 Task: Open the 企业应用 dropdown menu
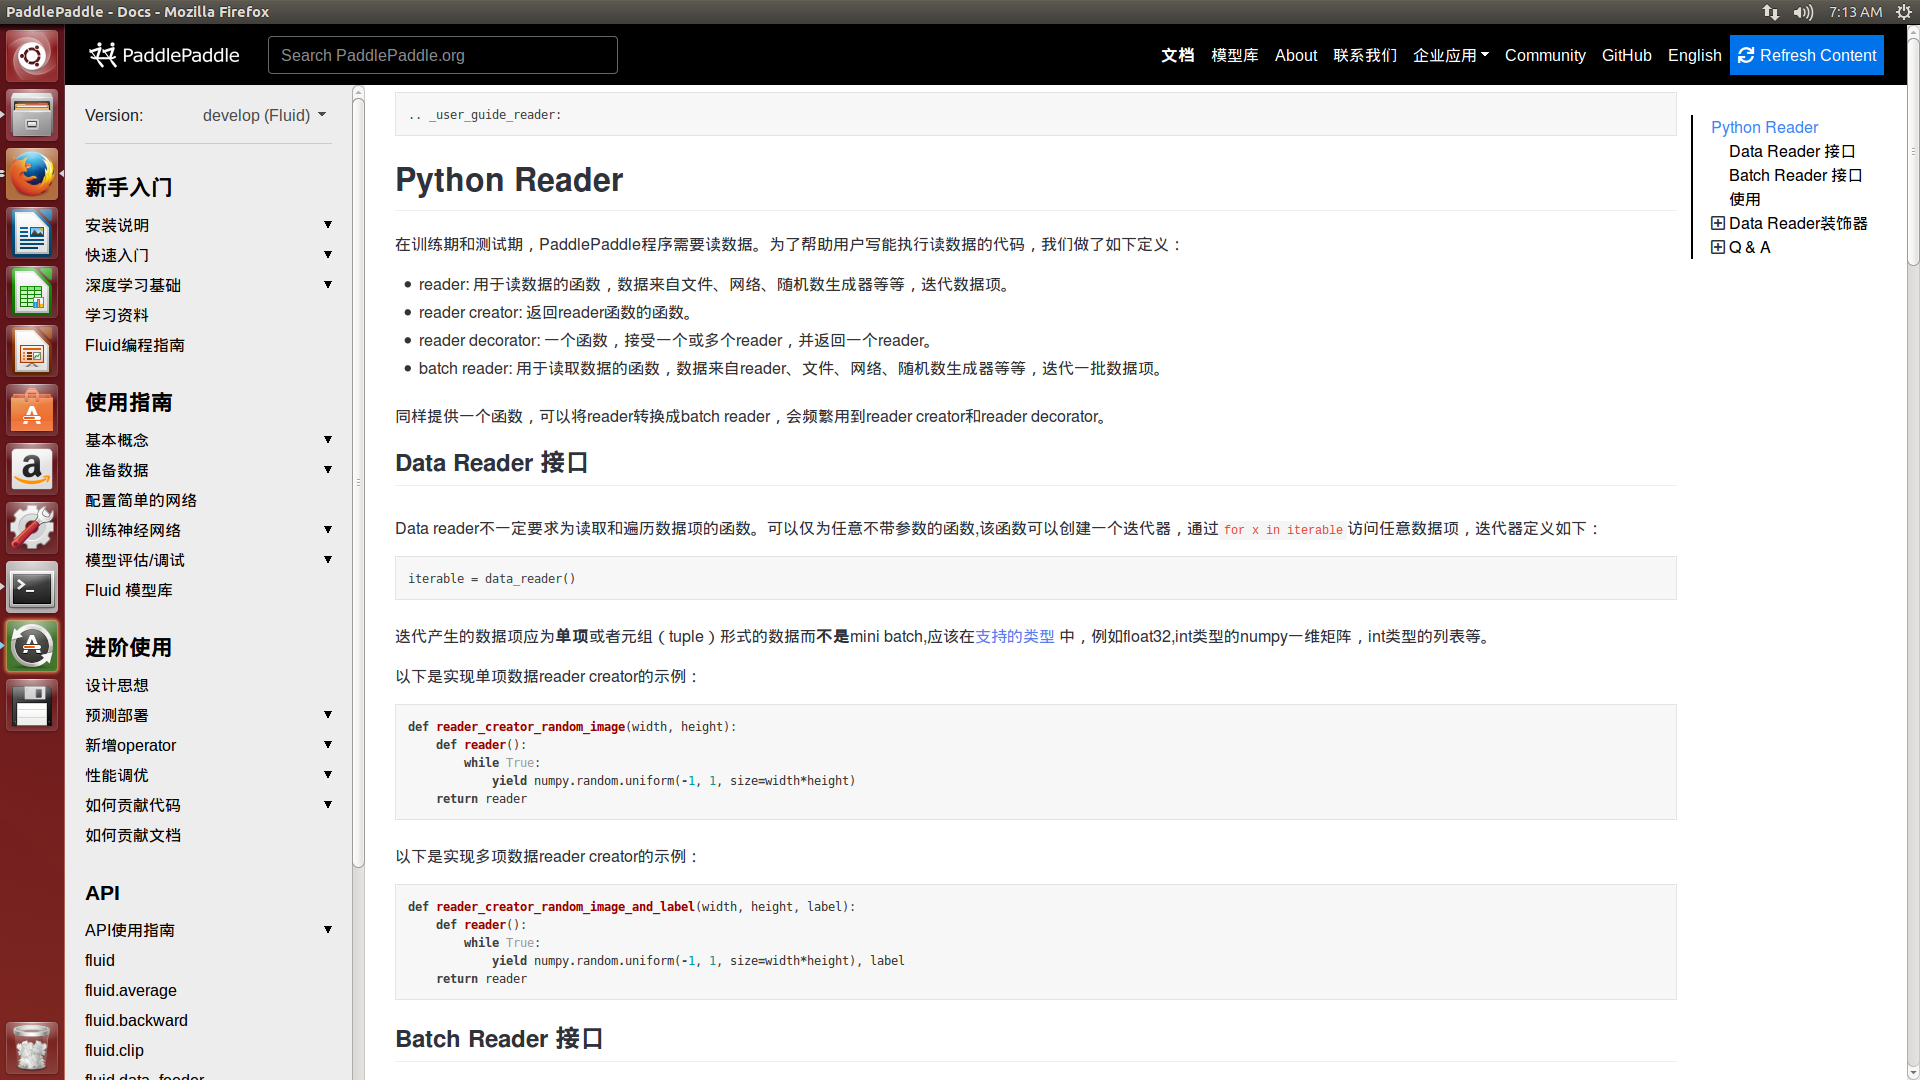(x=1450, y=55)
